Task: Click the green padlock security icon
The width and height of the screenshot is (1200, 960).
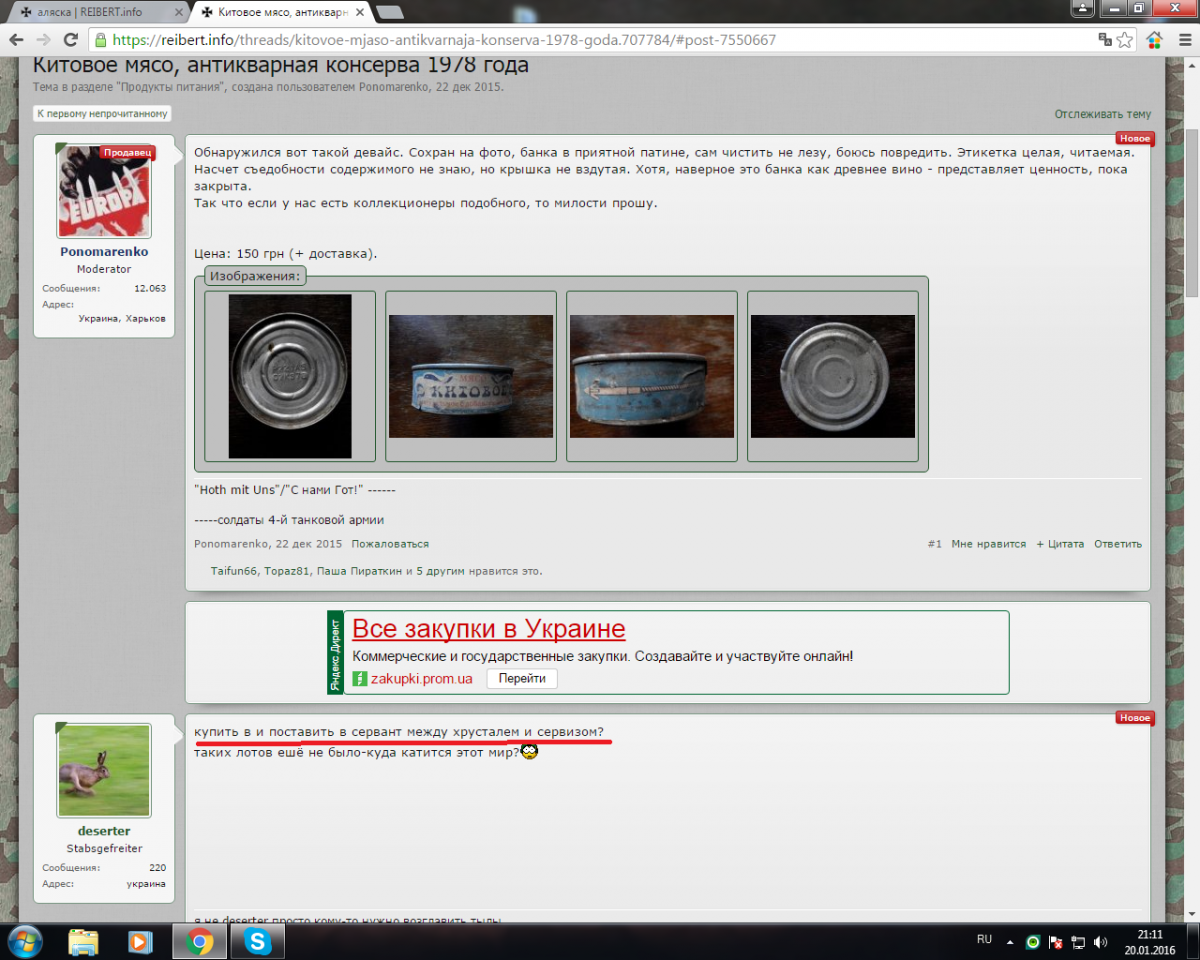Action: click(99, 40)
